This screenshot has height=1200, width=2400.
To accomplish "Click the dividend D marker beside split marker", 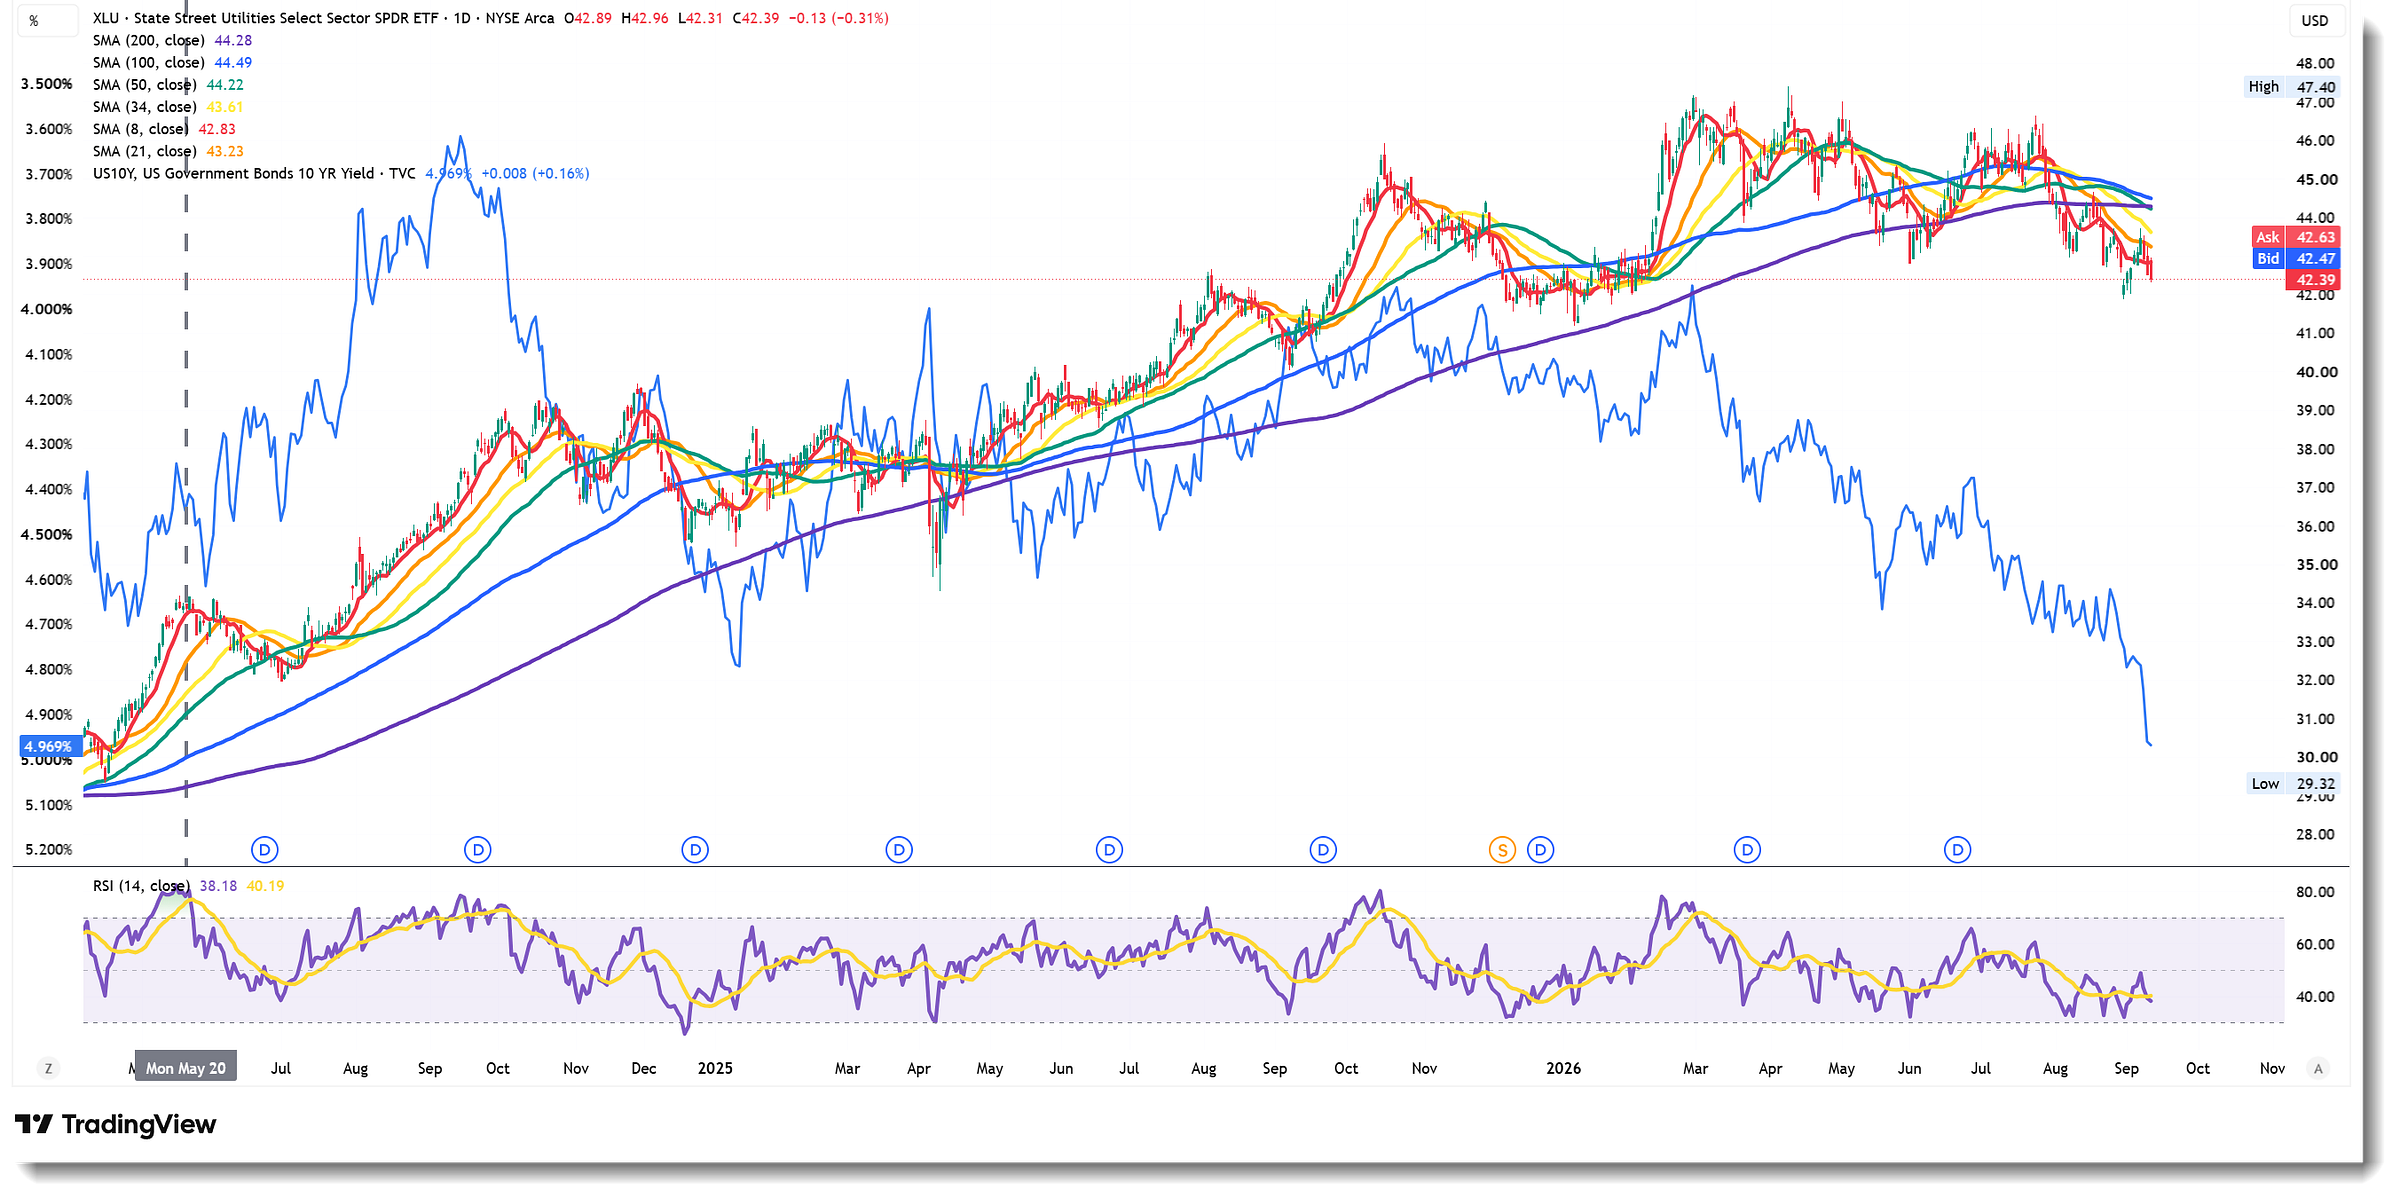I will coord(1541,850).
